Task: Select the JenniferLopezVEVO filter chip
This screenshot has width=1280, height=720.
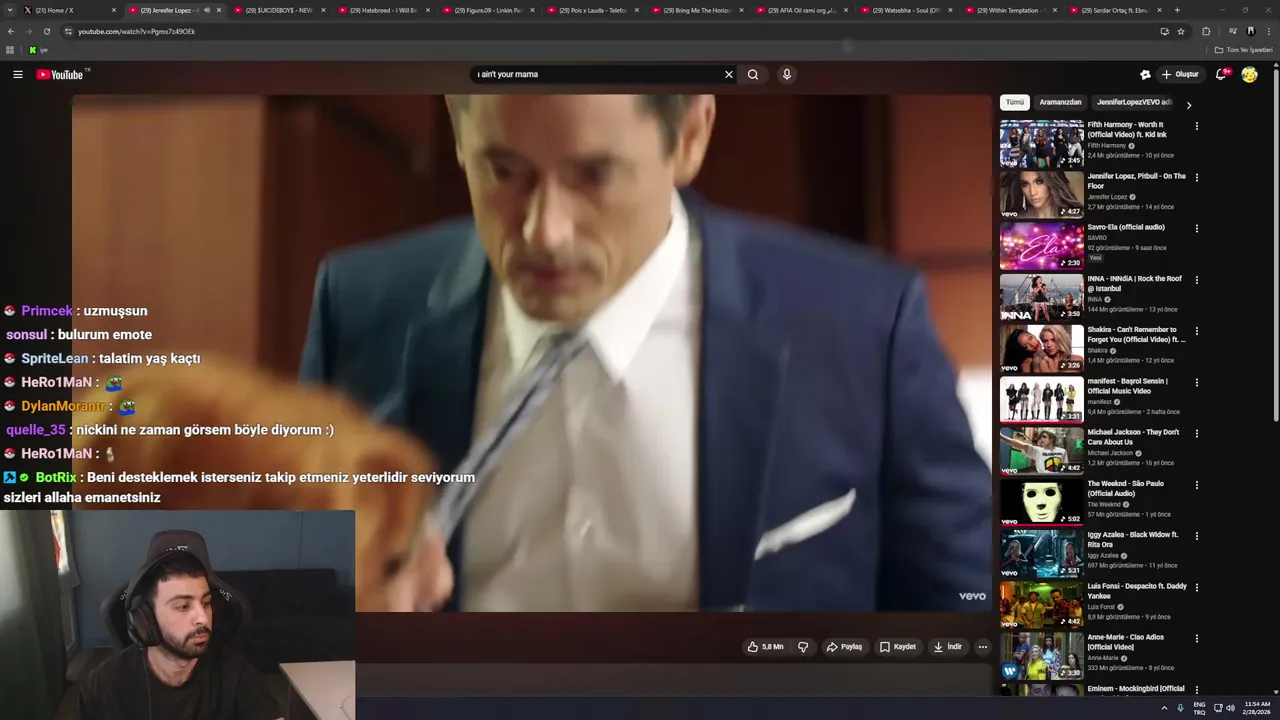Action: click(x=1134, y=102)
